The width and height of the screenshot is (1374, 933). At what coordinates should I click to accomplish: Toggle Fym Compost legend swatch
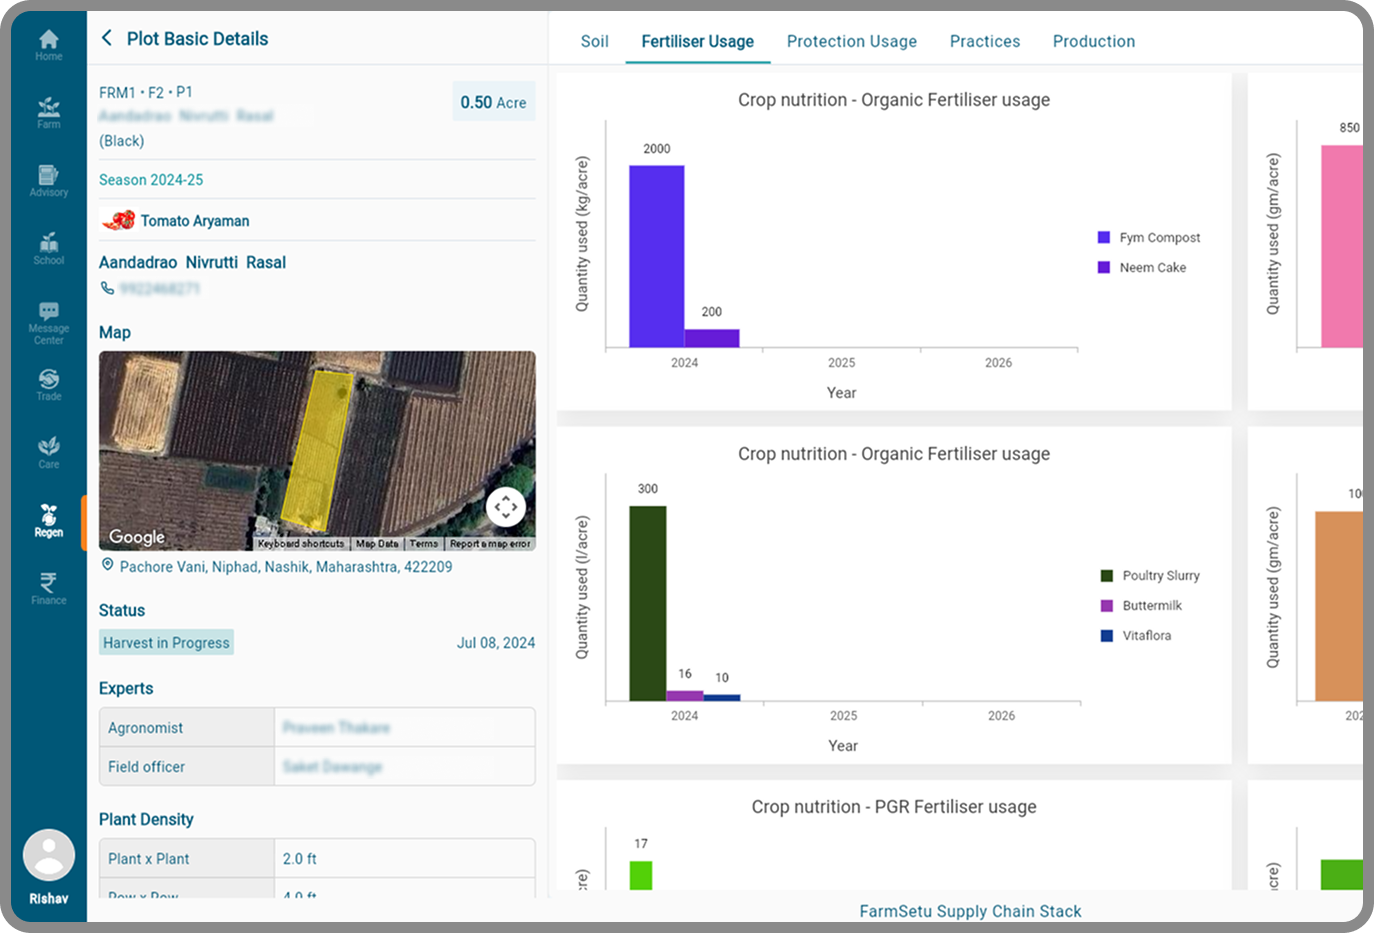[1104, 238]
